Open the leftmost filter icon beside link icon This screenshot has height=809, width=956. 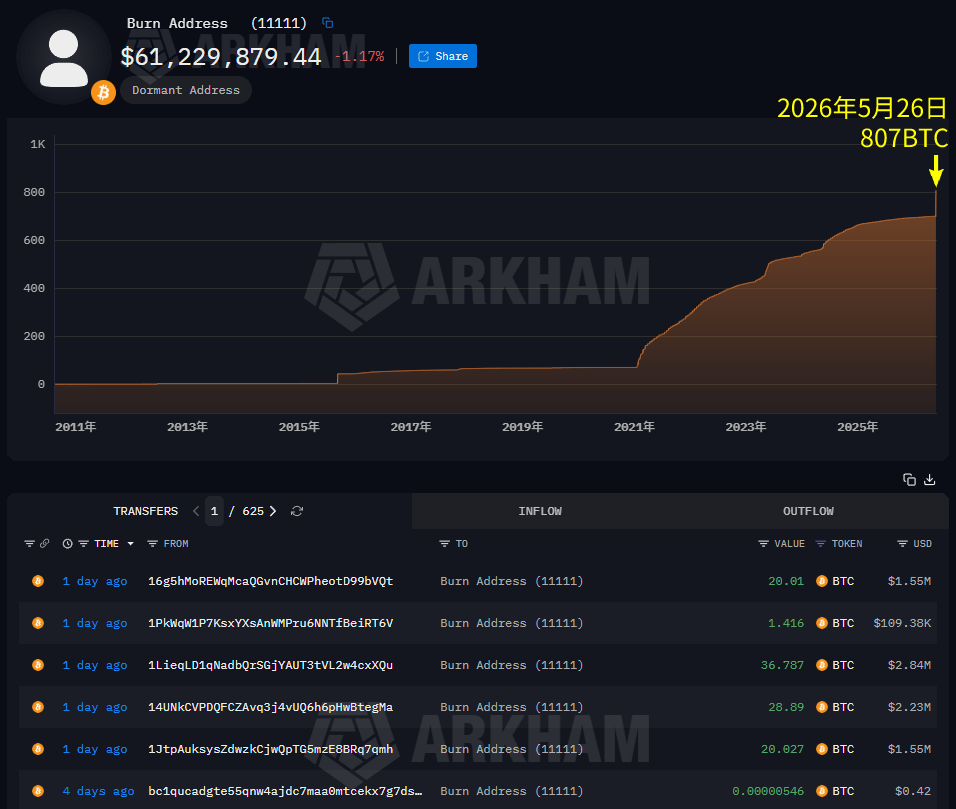coord(29,543)
